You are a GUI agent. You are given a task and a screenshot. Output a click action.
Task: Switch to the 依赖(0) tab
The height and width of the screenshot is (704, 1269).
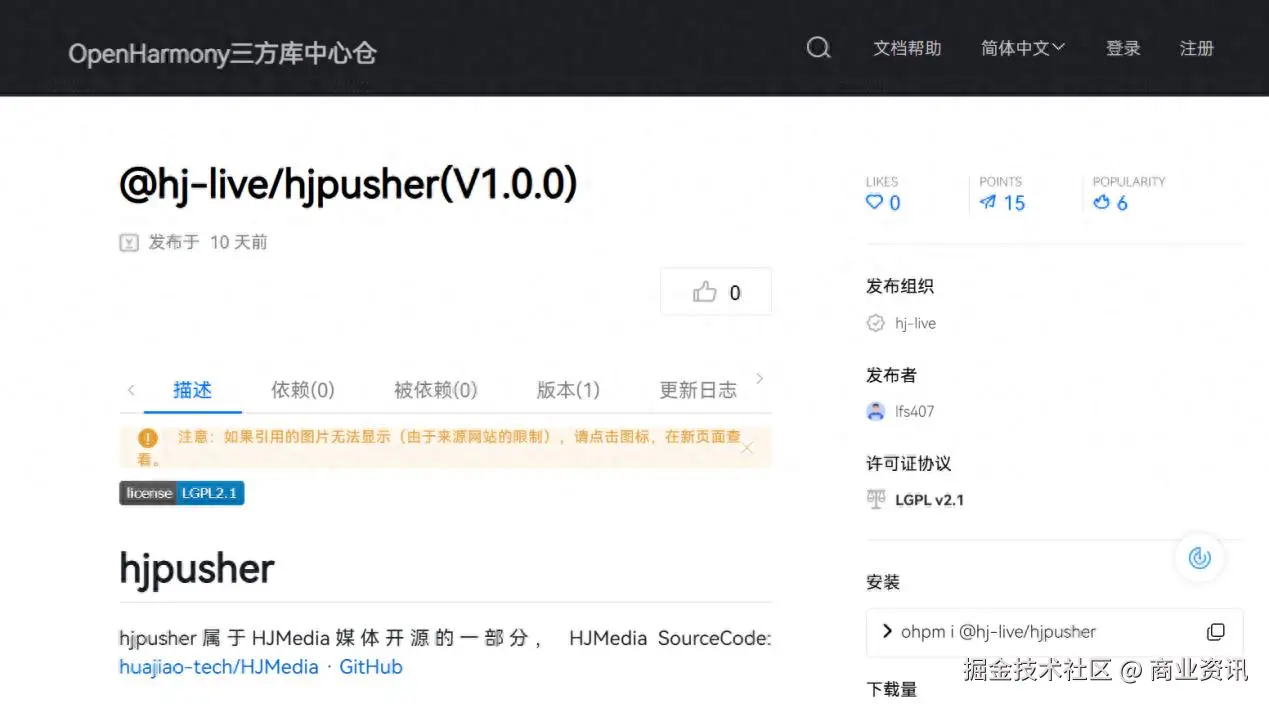pyautogui.click(x=303, y=390)
